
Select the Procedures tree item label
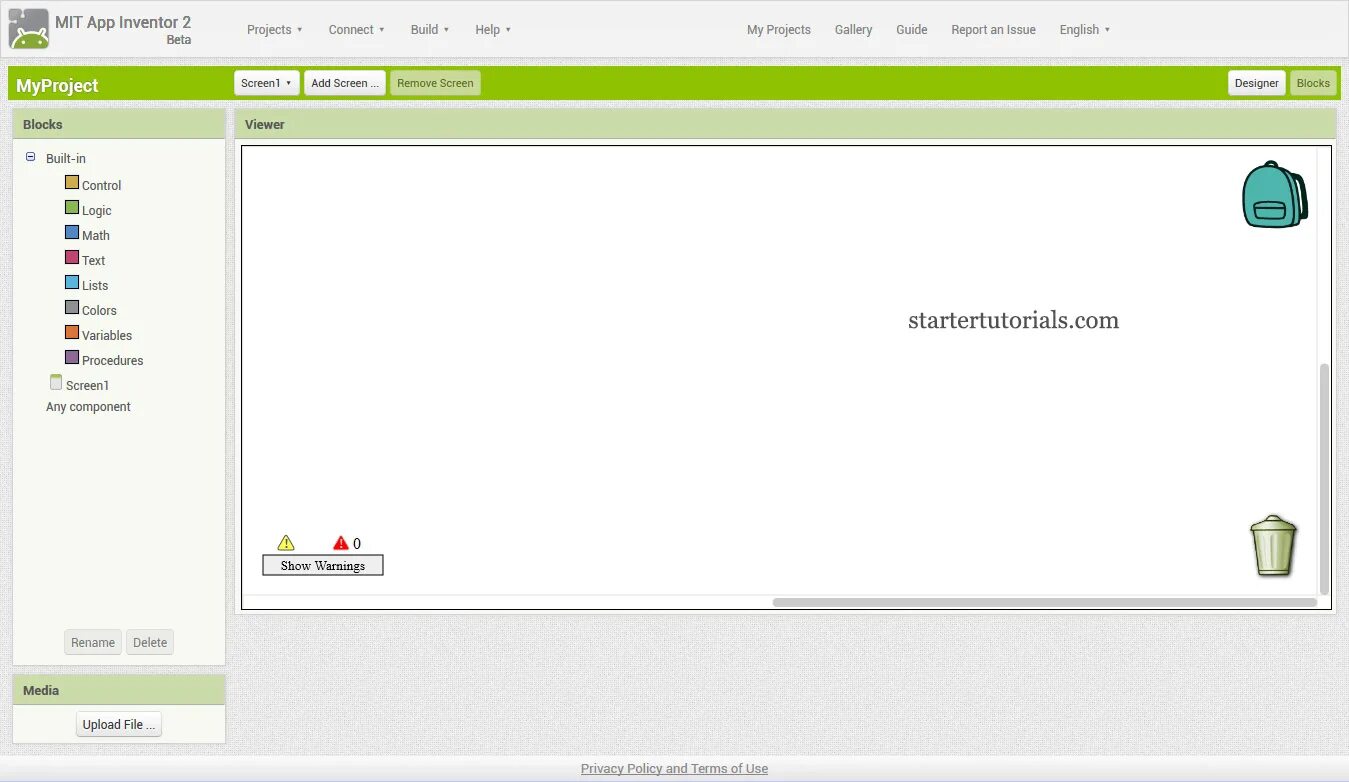click(x=112, y=360)
